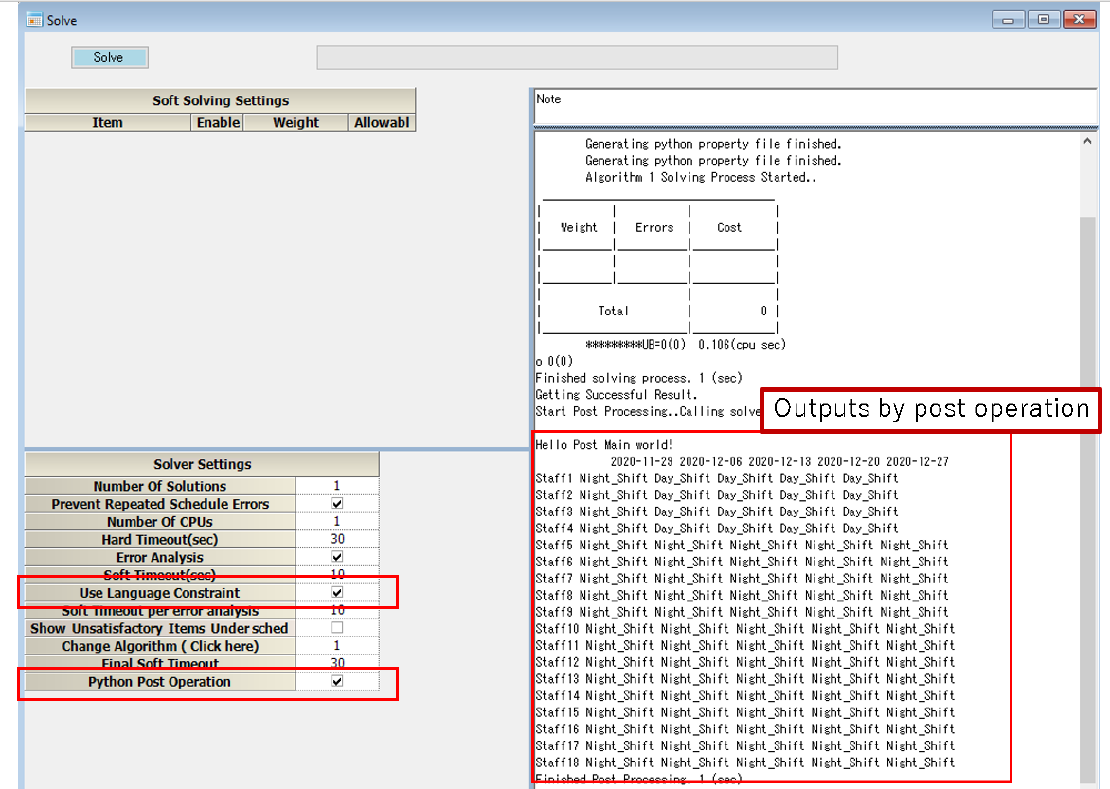This screenshot has height=789, width=1110.
Task: Enable Show Unsatisfactory Items checkbox
Action: coord(337,628)
